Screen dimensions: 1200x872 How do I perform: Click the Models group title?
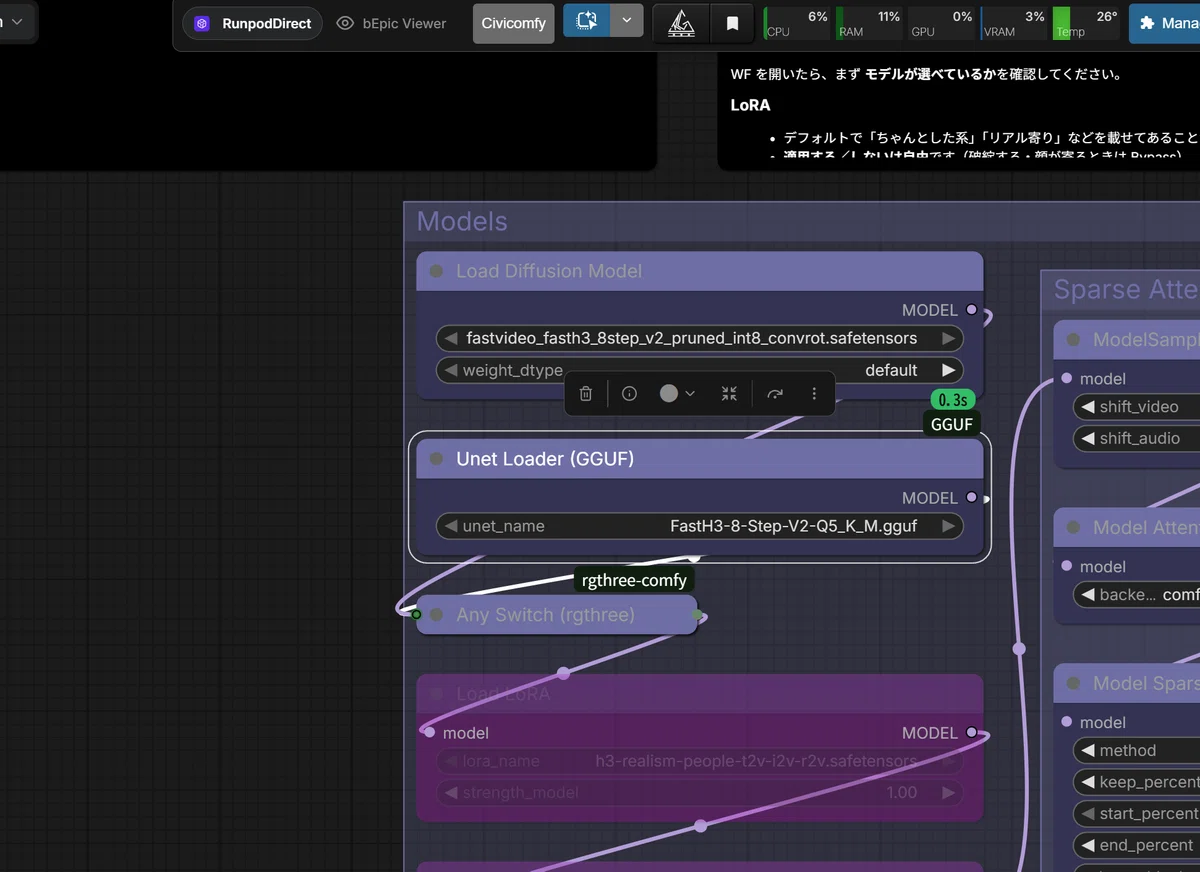tap(462, 221)
